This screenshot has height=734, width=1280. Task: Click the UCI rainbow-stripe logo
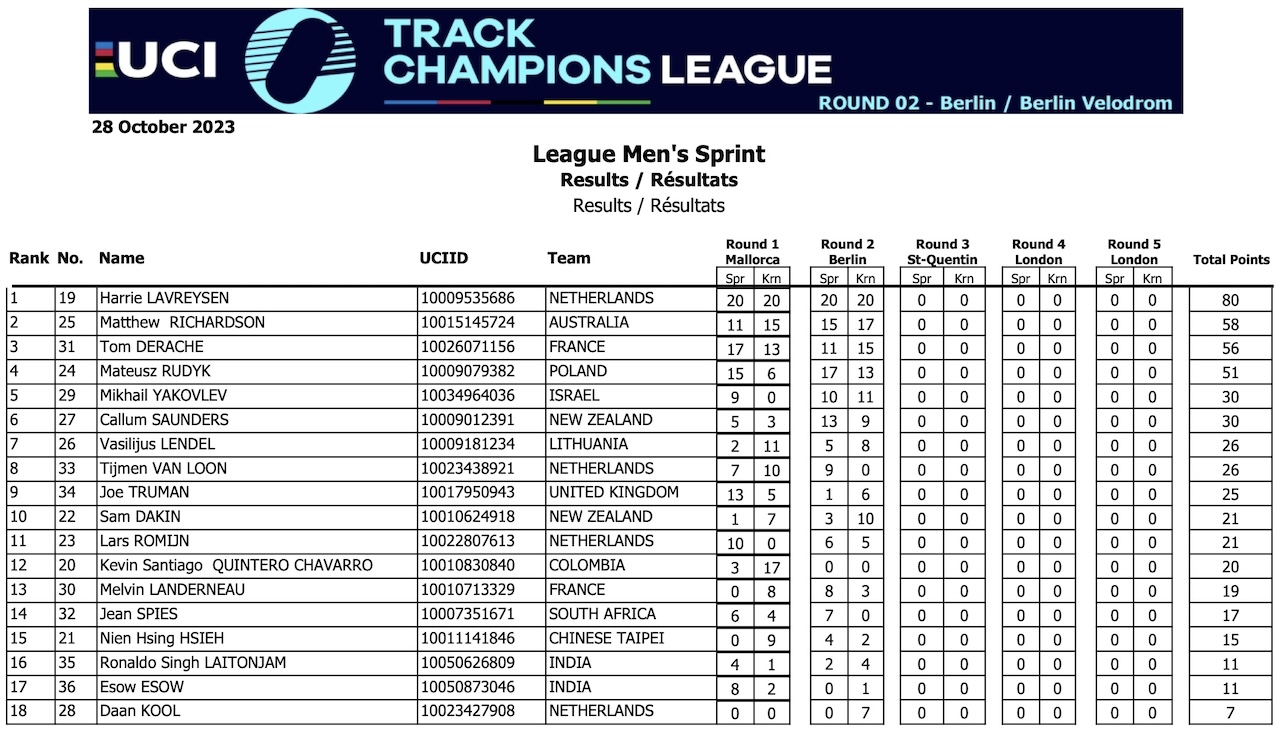[x=156, y=61]
